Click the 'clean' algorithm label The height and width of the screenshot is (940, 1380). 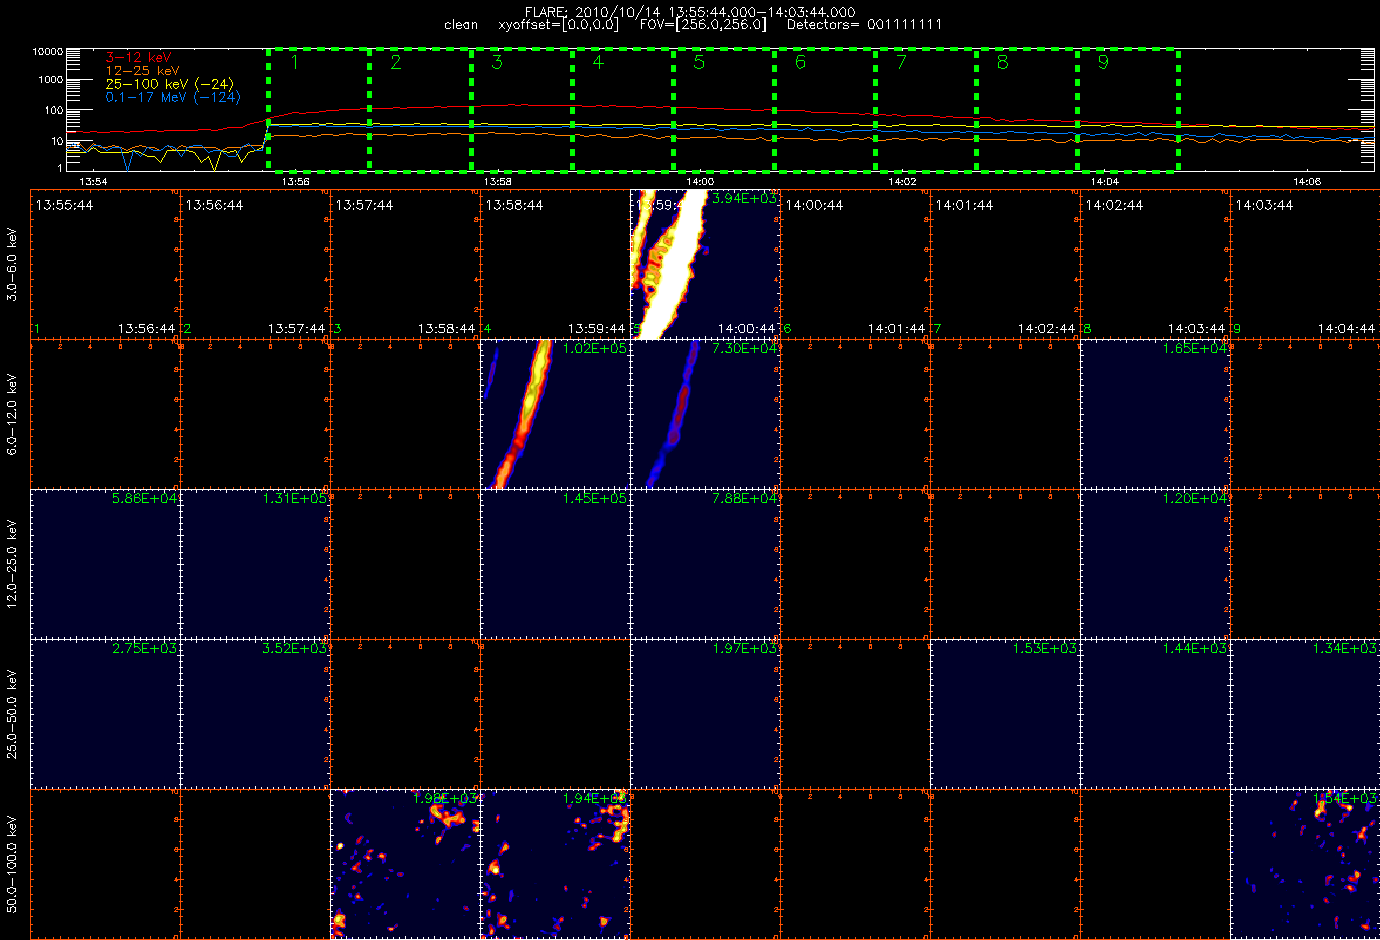[x=461, y=25]
